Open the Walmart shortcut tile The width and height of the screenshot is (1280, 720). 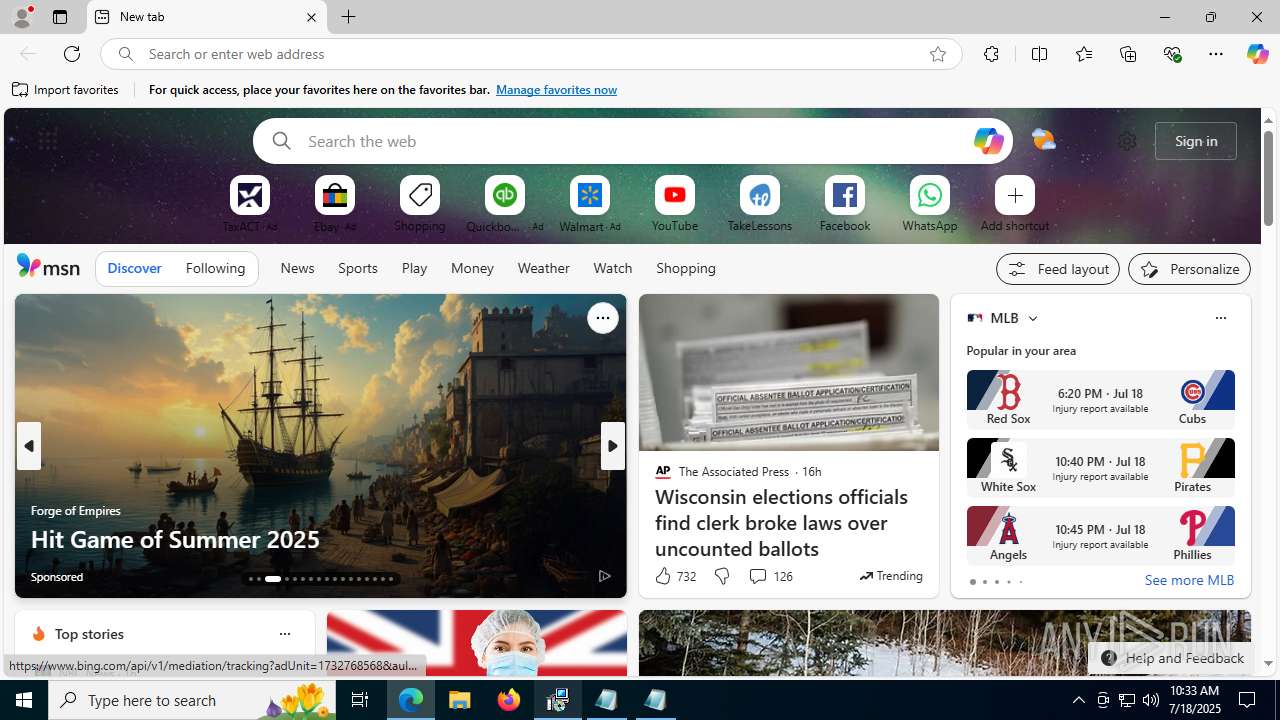pos(590,196)
